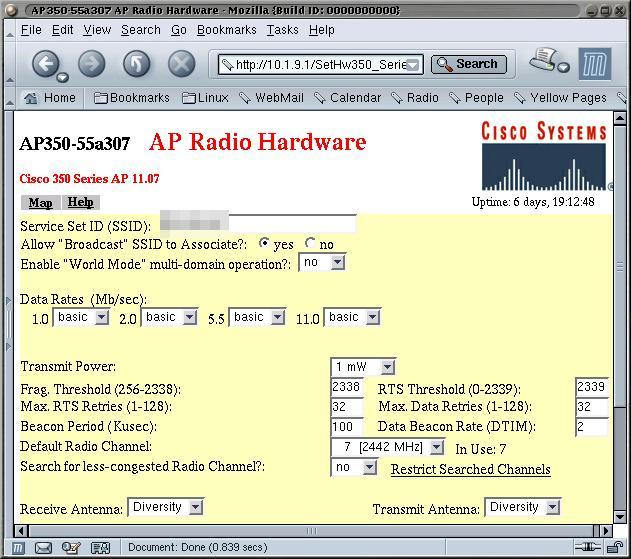Open the People bookmark
The width and height of the screenshot is (631, 559).
point(476,98)
